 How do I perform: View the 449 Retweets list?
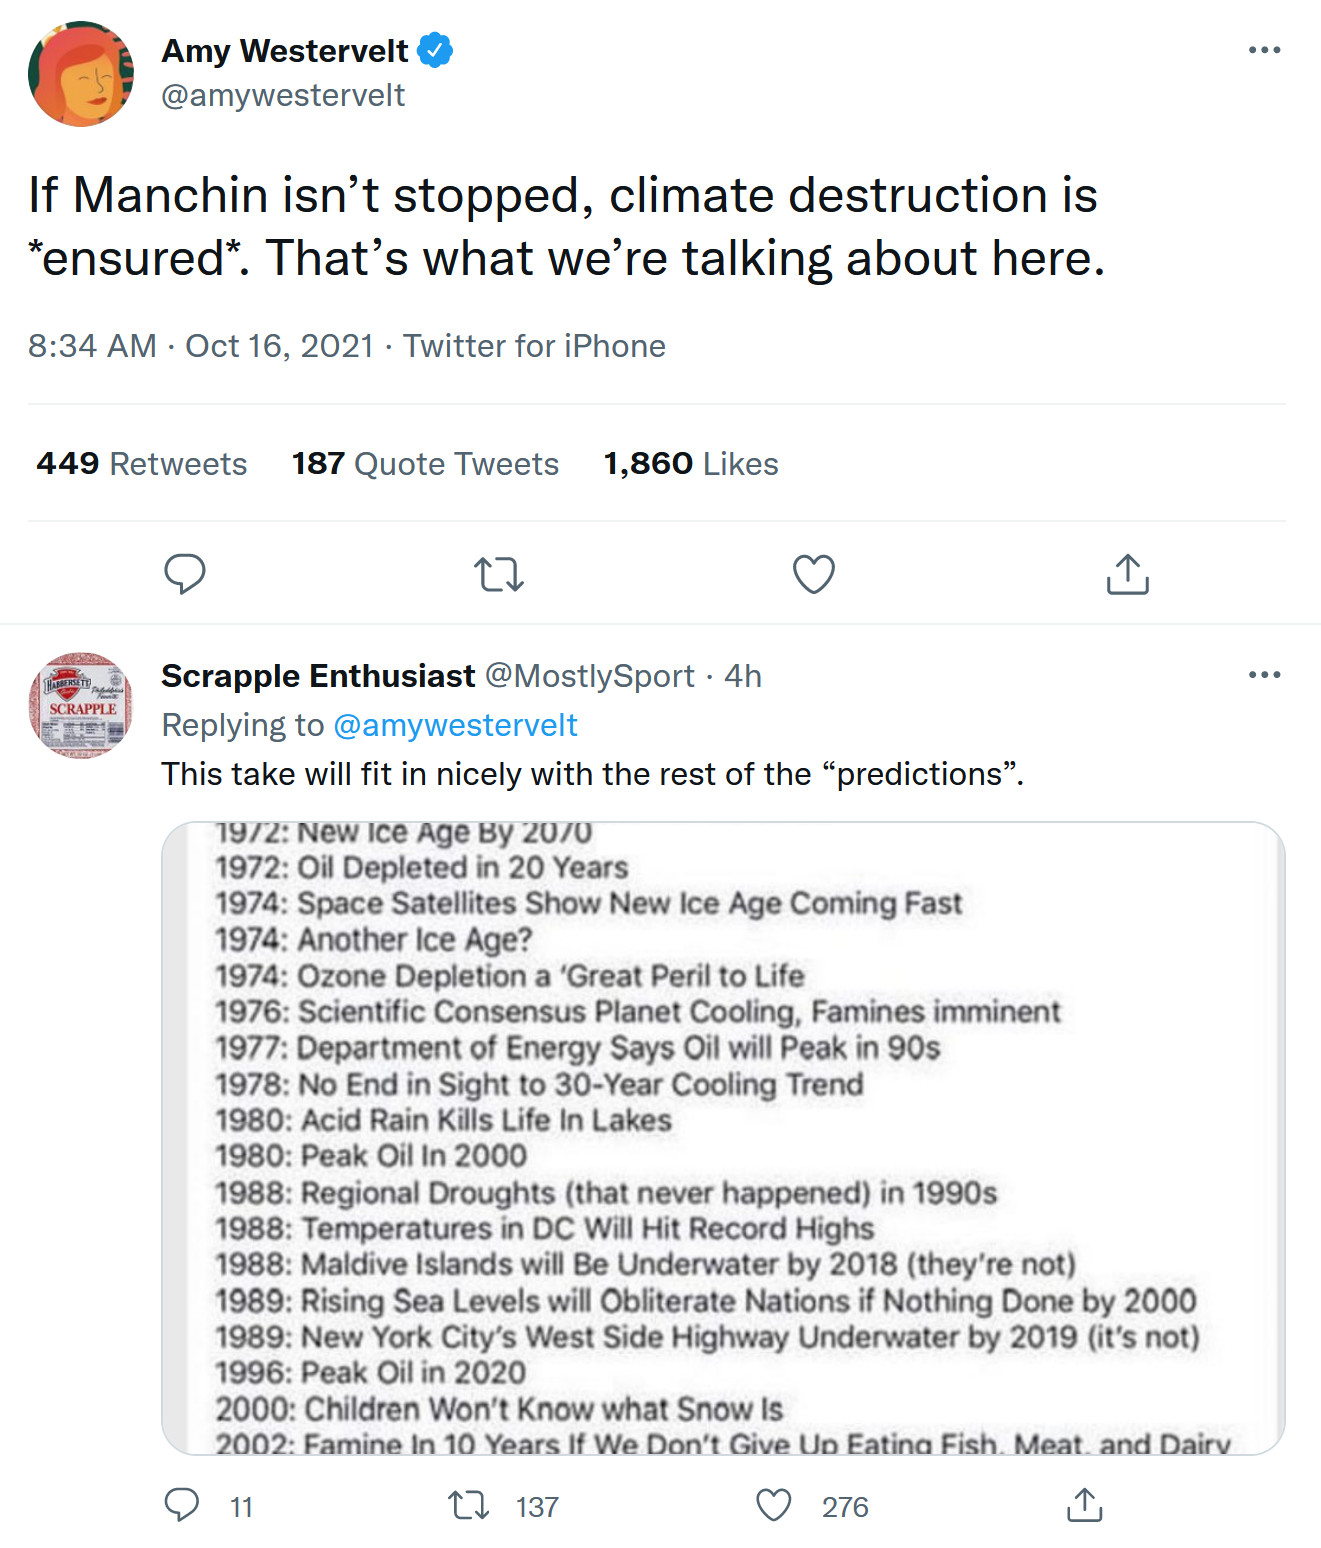[x=142, y=464]
